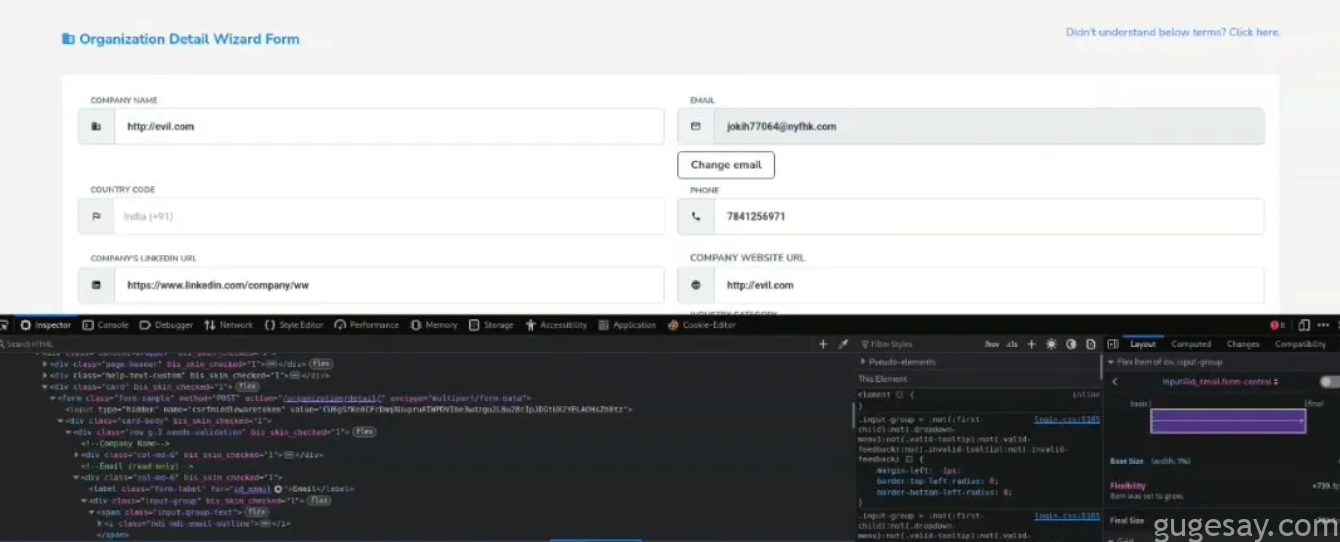1340x542 pixels.
Task: Open the responsive design mode icon
Action: (1304, 325)
